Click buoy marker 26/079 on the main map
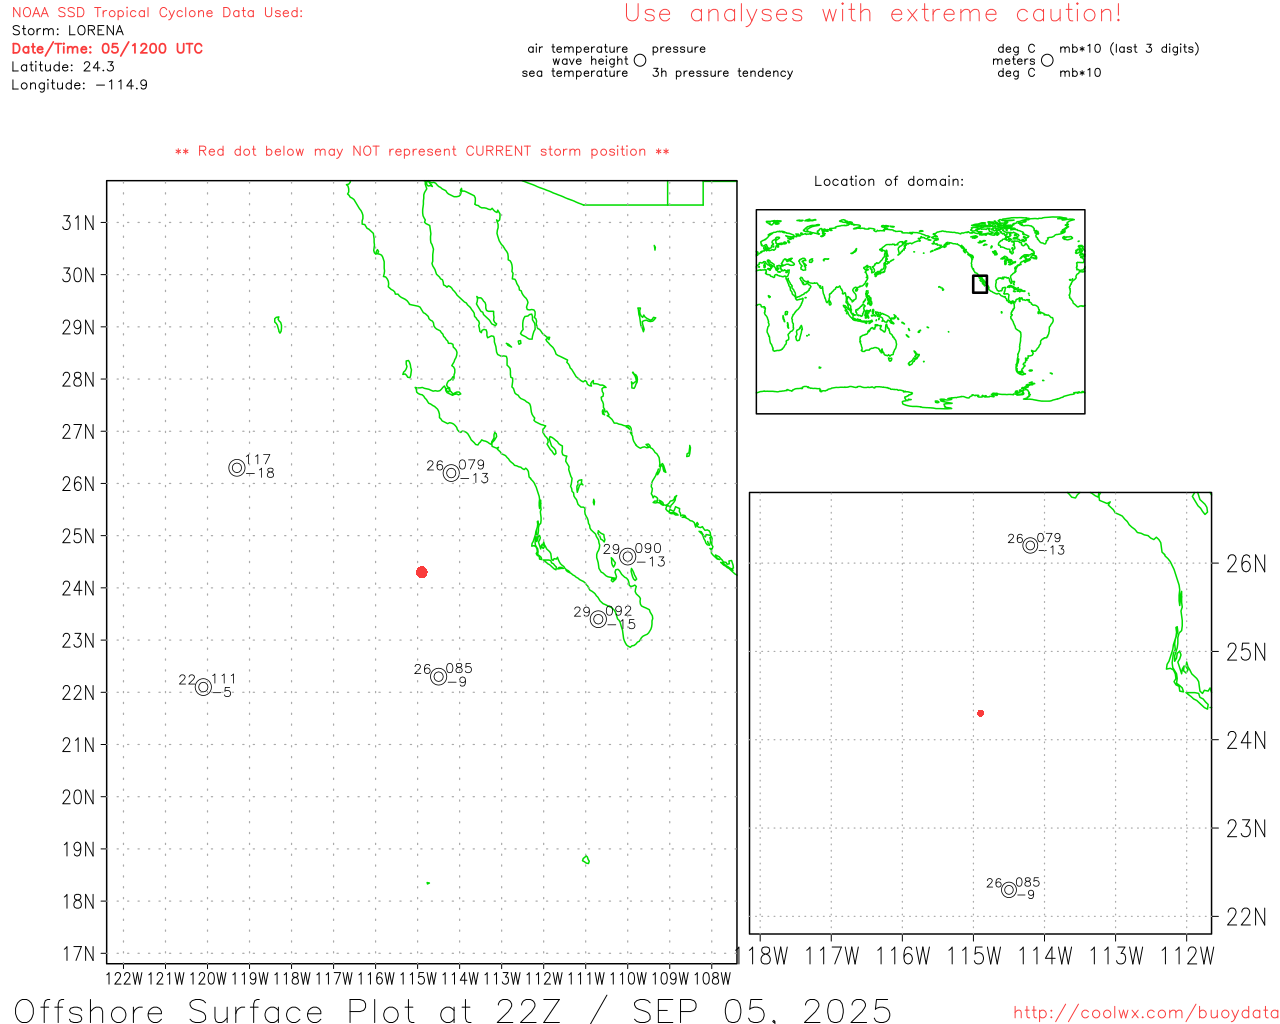The width and height of the screenshot is (1280, 1024). click(452, 473)
